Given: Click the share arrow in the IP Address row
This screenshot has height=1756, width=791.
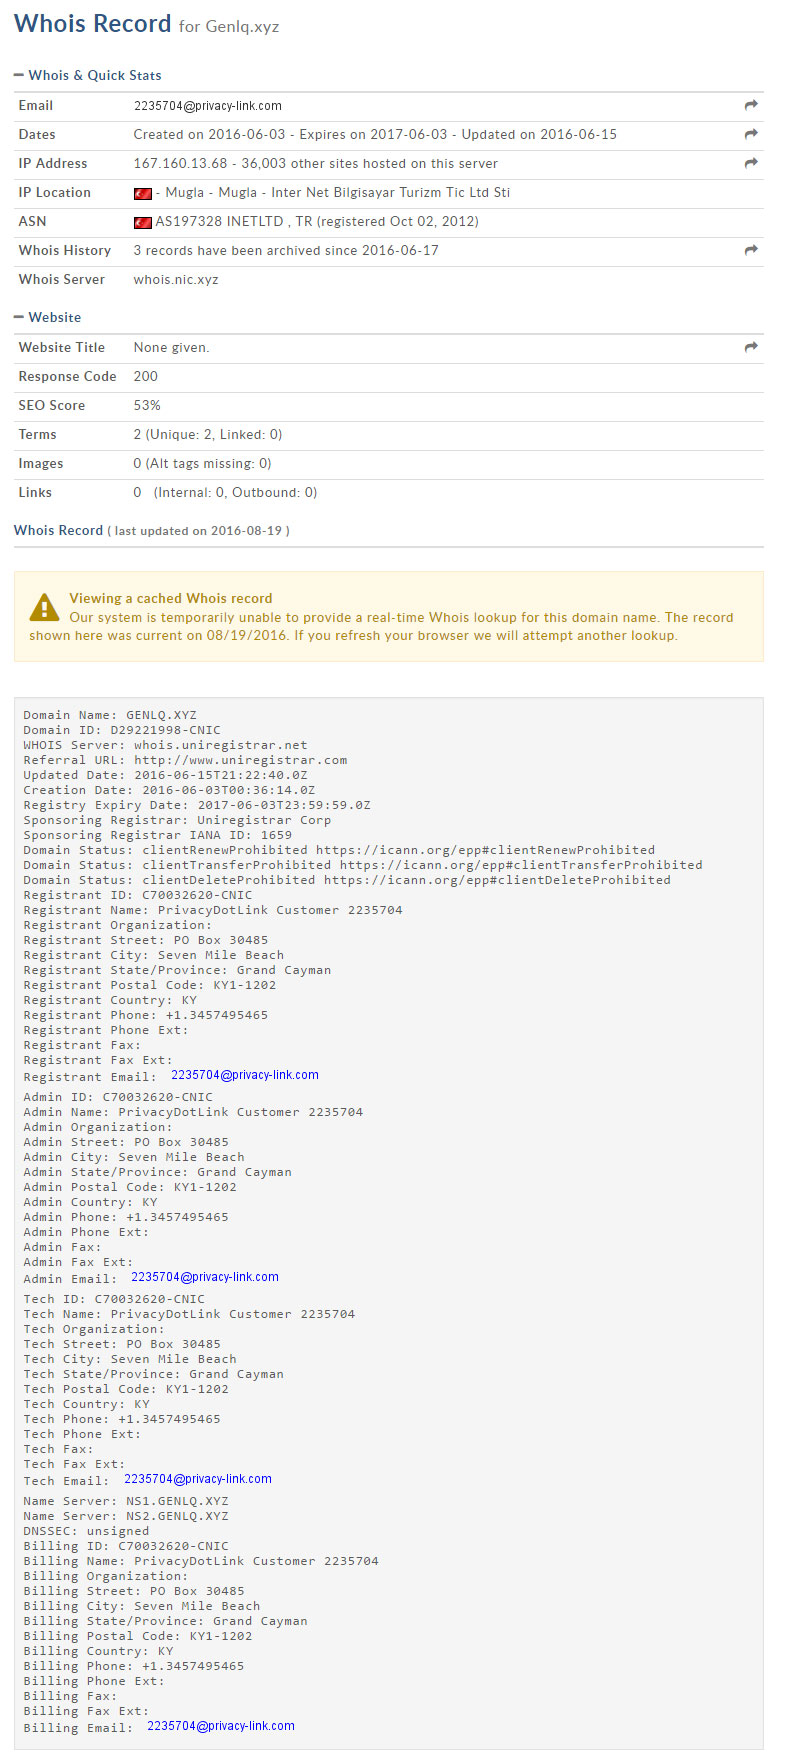Looking at the screenshot, I should tap(751, 163).
